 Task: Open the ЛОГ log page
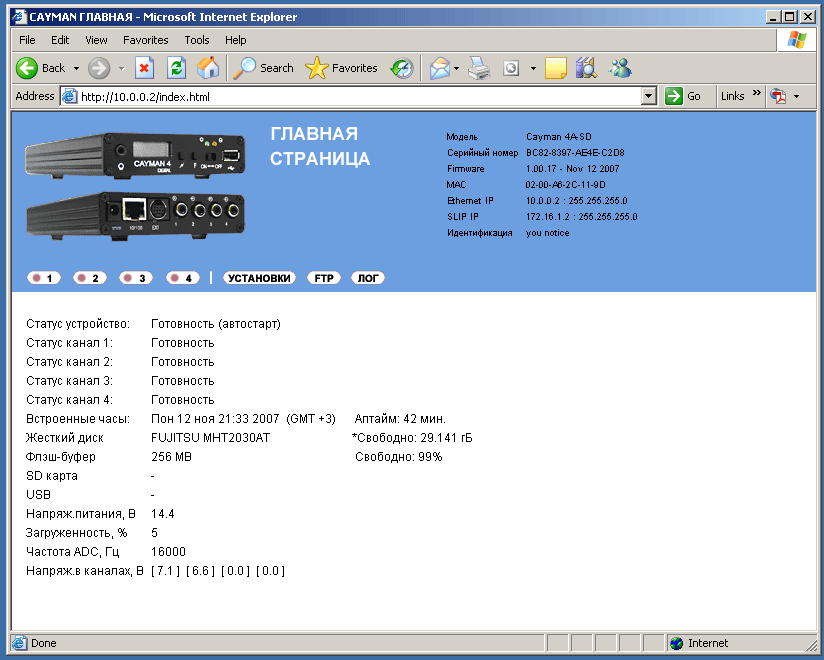coord(368,278)
